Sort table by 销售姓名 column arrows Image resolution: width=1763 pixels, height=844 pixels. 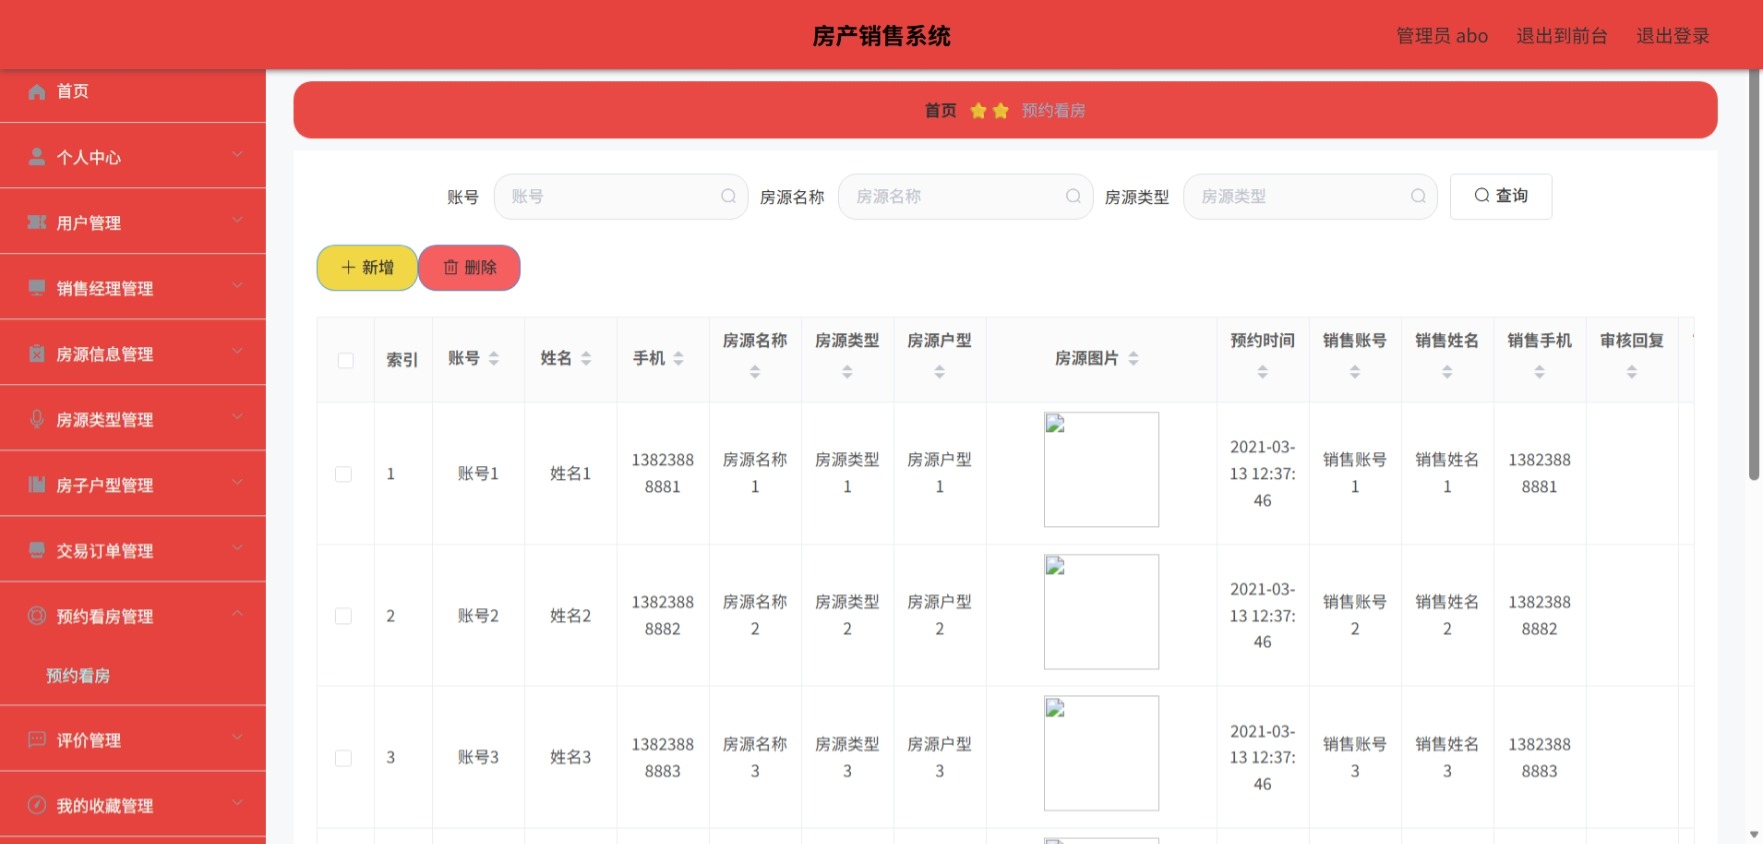[1447, 372]
